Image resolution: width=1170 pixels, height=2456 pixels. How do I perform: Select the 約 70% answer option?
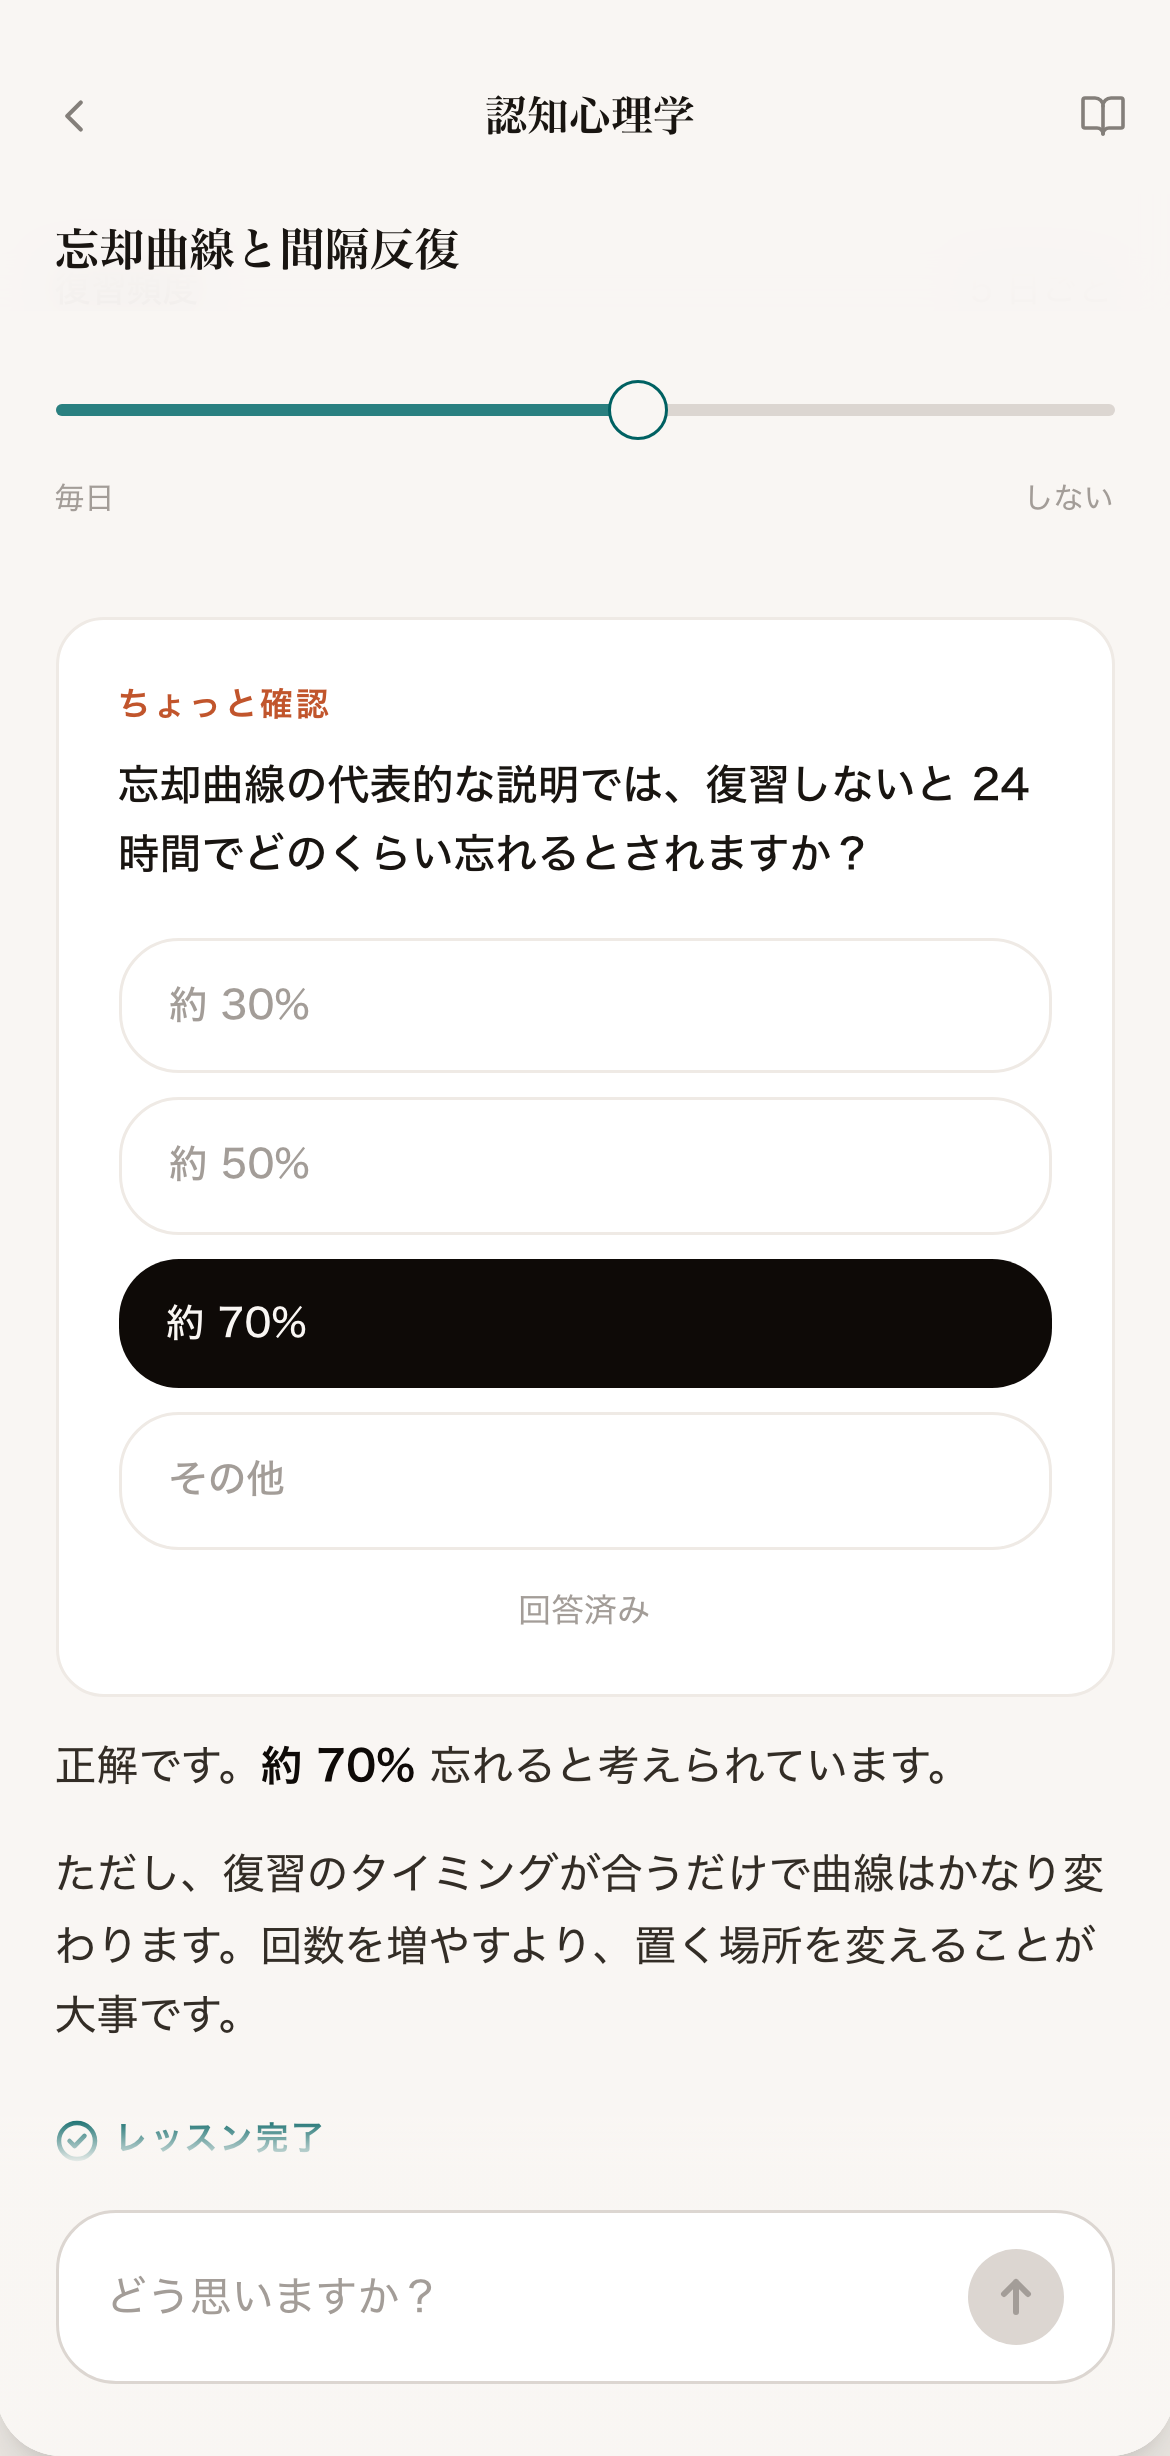(585, 1323)
